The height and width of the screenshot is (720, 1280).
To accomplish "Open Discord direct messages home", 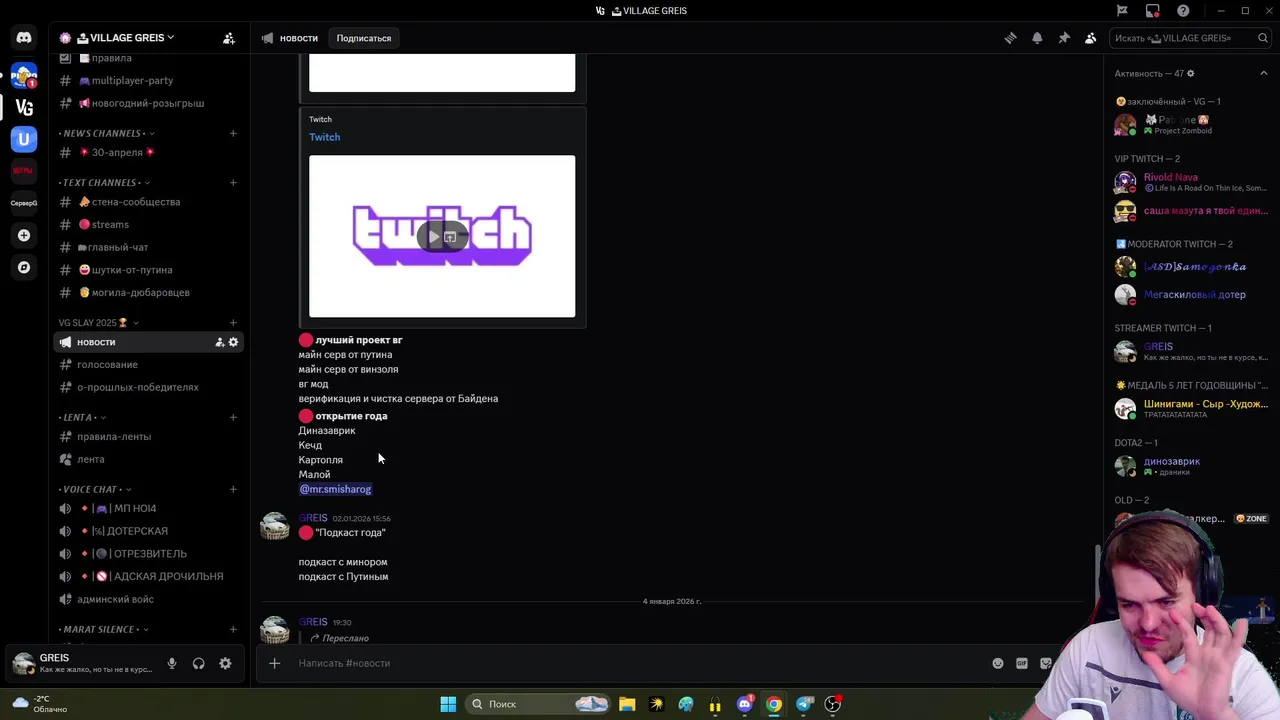I will tap(24, 38).
